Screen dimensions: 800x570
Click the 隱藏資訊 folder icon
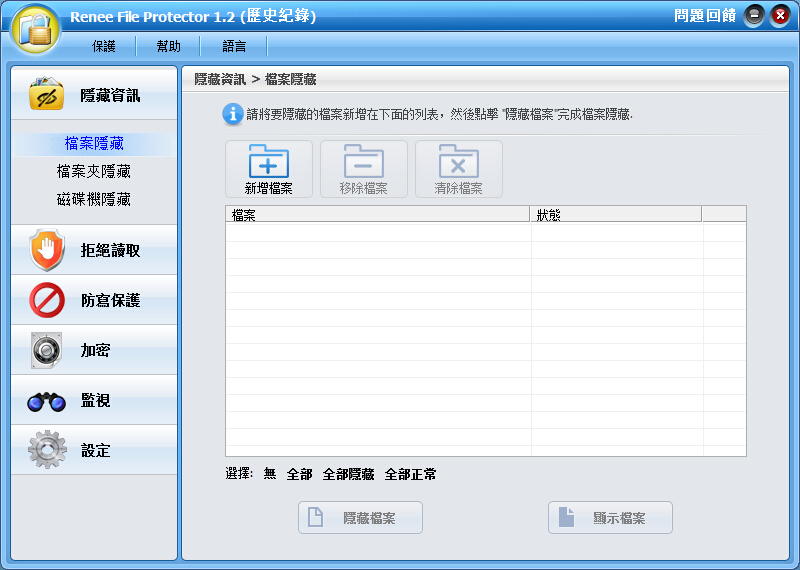pyautogui.click(x=46, y=93)
